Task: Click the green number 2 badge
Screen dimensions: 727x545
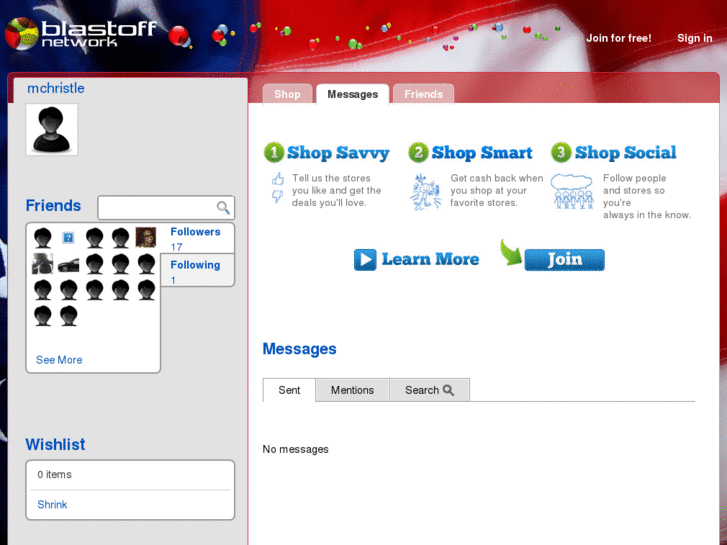Action: point(418,153)
